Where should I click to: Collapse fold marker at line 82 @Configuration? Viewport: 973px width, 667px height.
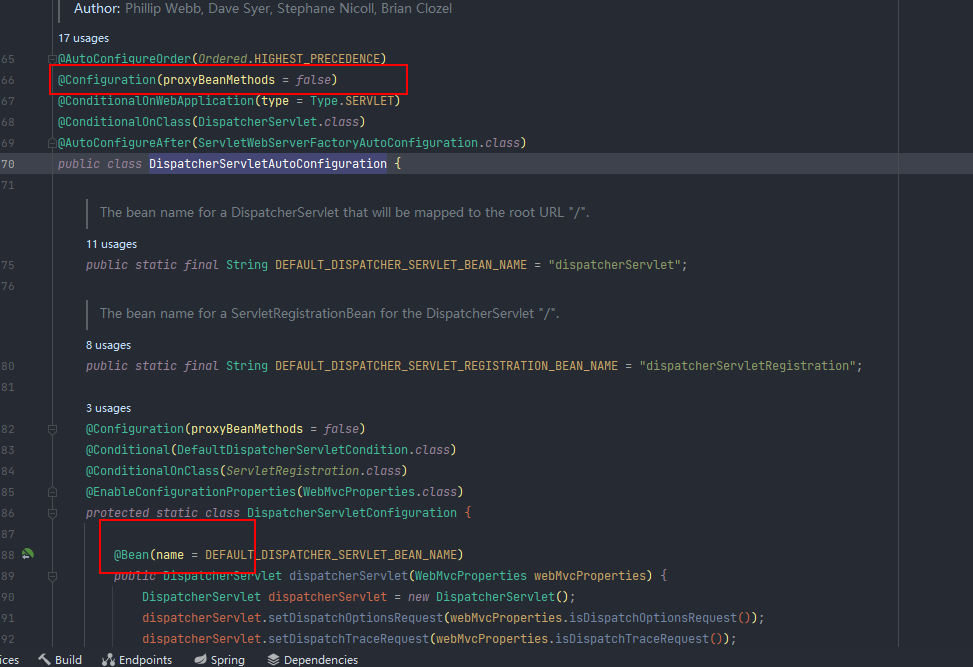tap(53, 429)
